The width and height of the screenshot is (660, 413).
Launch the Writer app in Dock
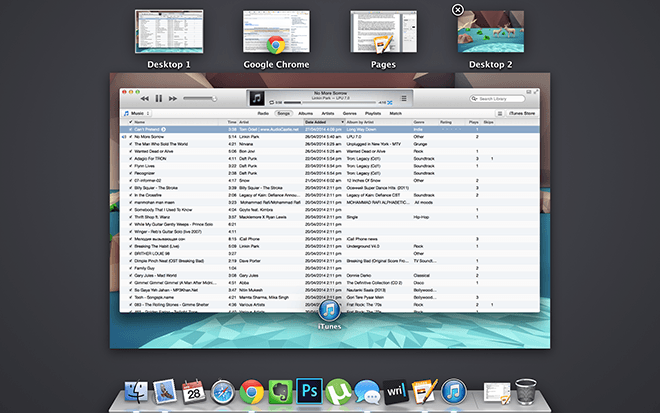396,392
